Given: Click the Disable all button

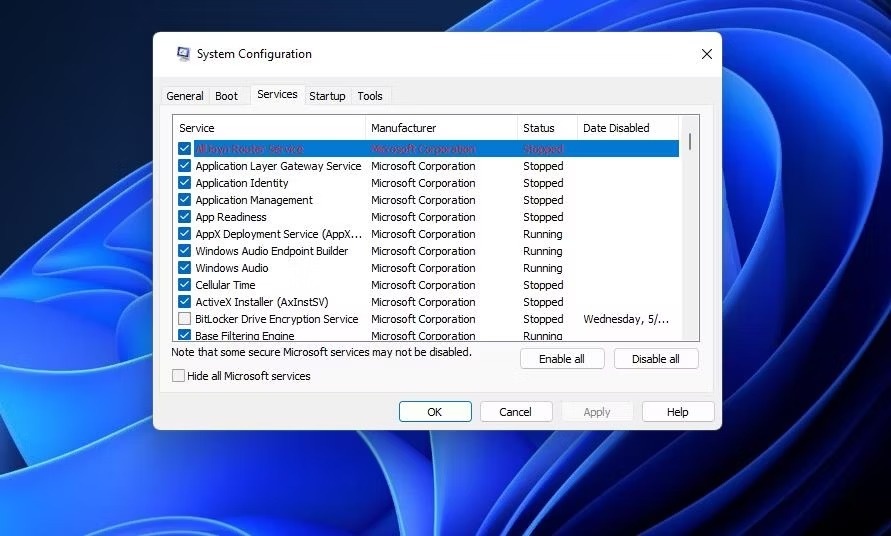Looking at the screenshot, I should coord(656,359).
